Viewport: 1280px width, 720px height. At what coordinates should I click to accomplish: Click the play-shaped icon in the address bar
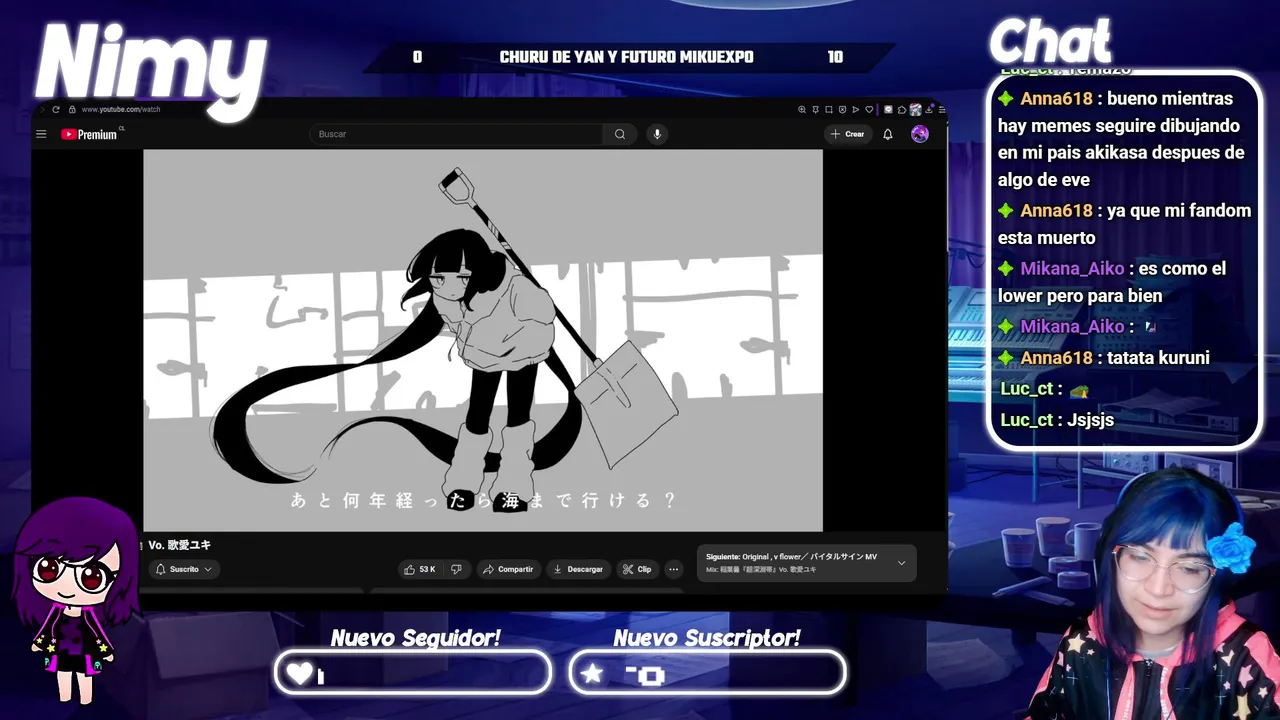(856, 109)
